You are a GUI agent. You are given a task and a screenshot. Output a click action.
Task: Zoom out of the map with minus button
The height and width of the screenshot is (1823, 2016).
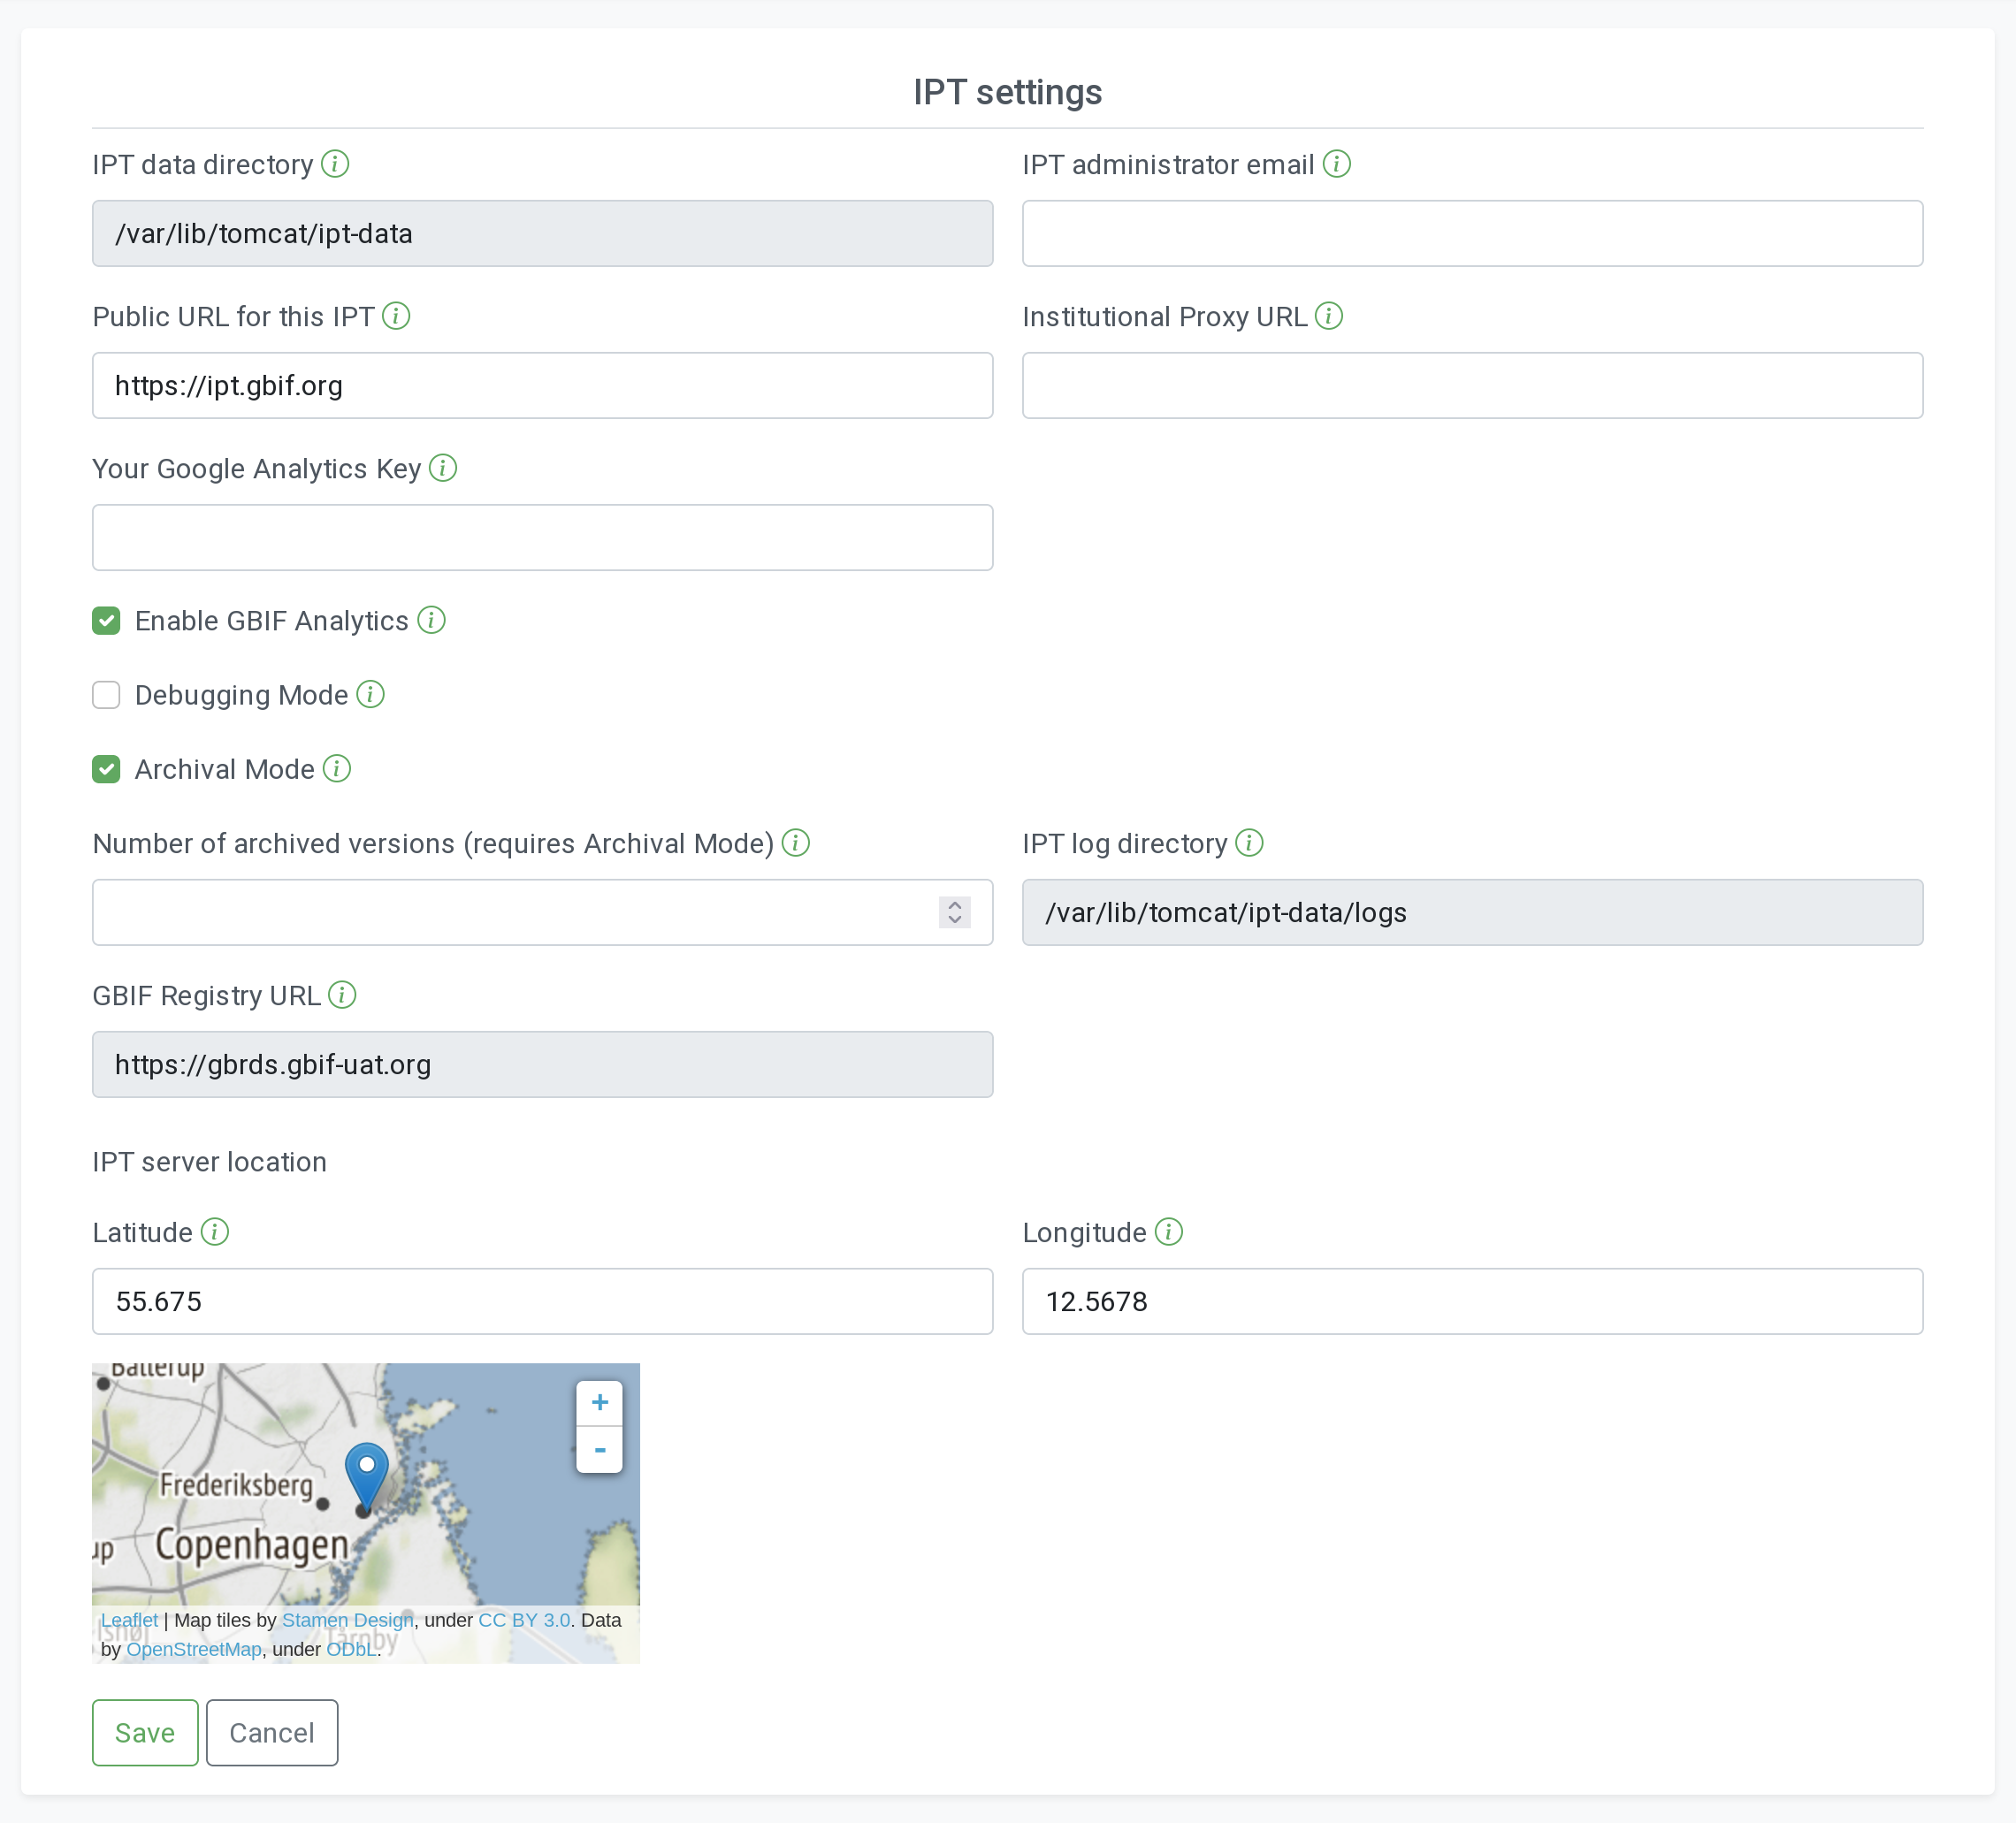tap(599, 1449)
